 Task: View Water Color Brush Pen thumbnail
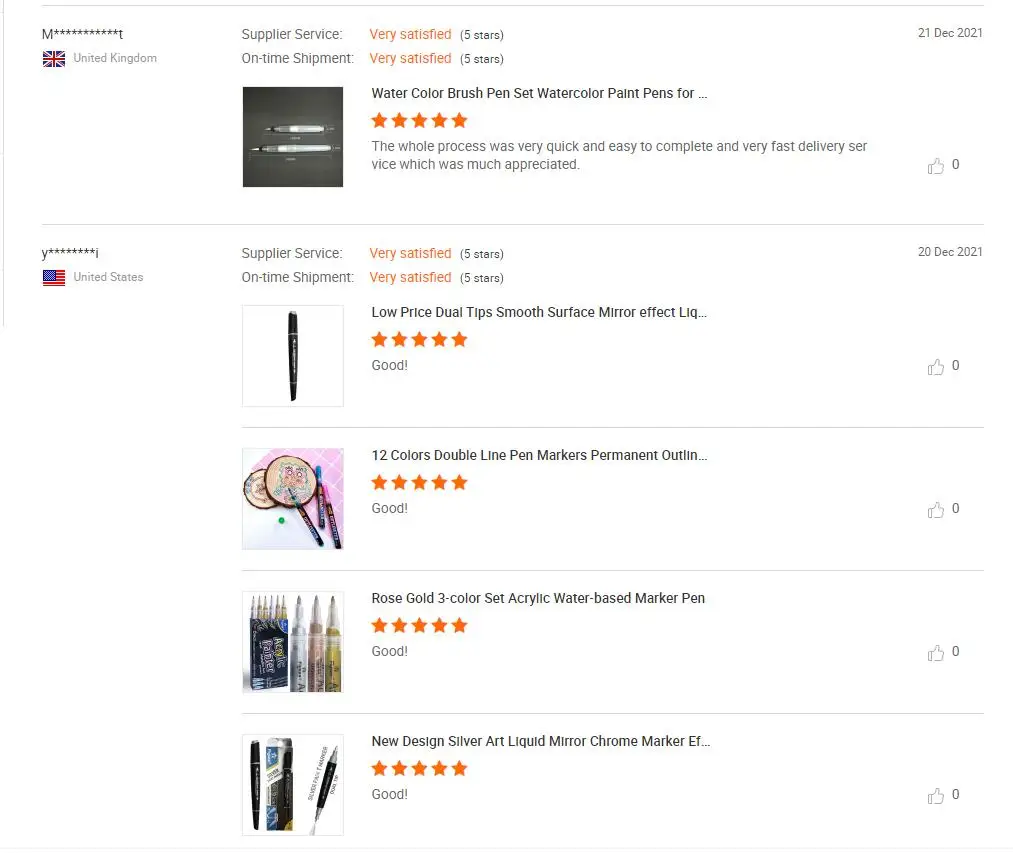[x=293, y=137]
